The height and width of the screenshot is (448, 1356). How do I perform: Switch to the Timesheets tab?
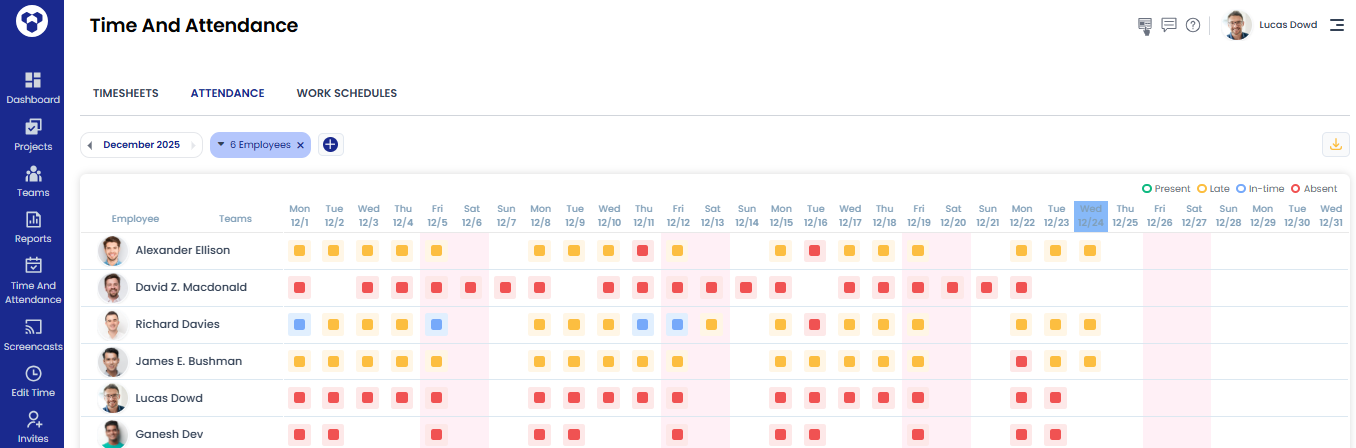(125, 93)
